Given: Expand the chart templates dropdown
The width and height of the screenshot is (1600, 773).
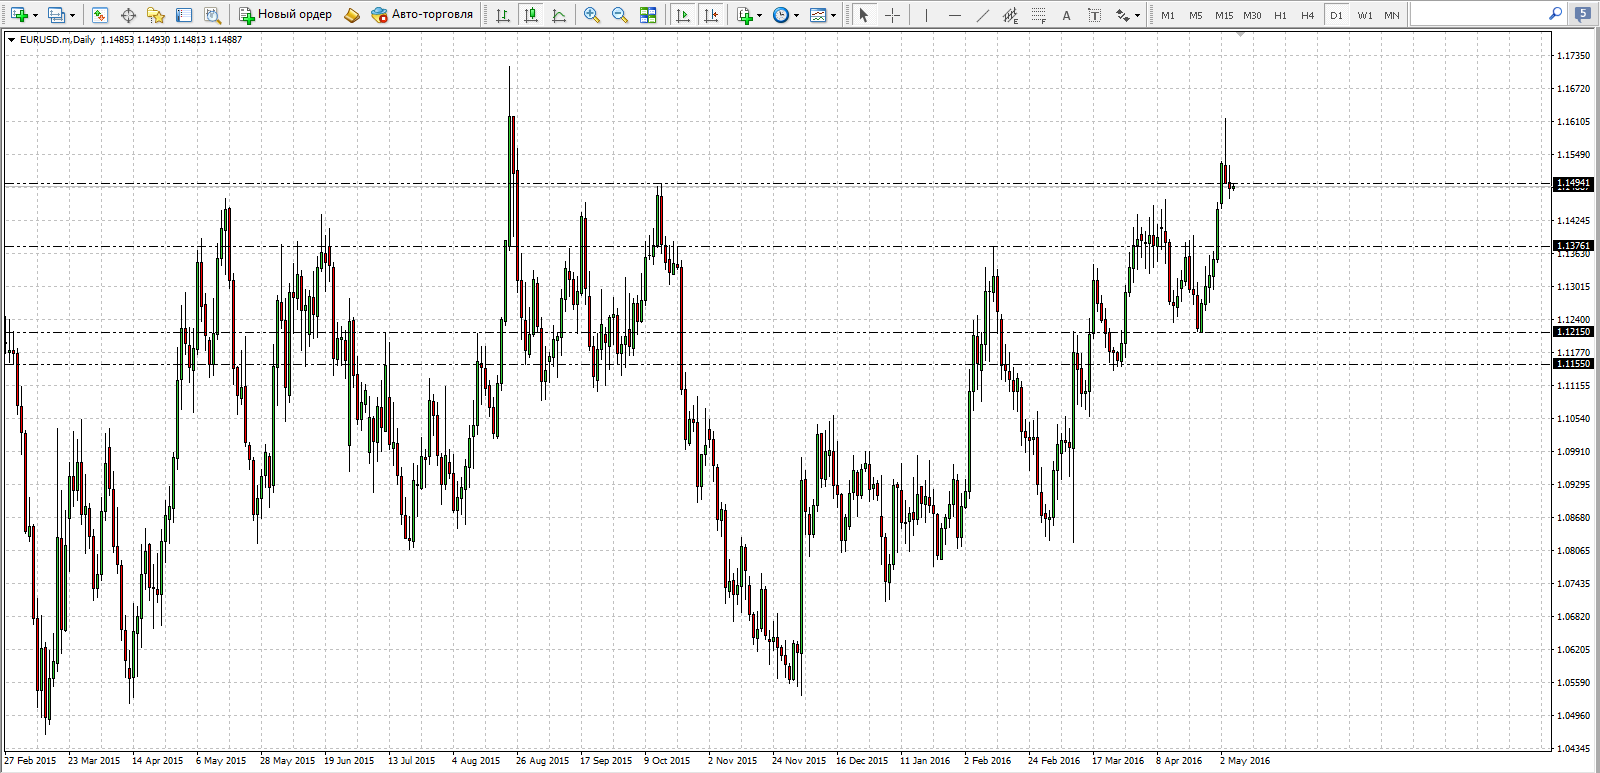Looking at the screenshot, I should point(834,15).
